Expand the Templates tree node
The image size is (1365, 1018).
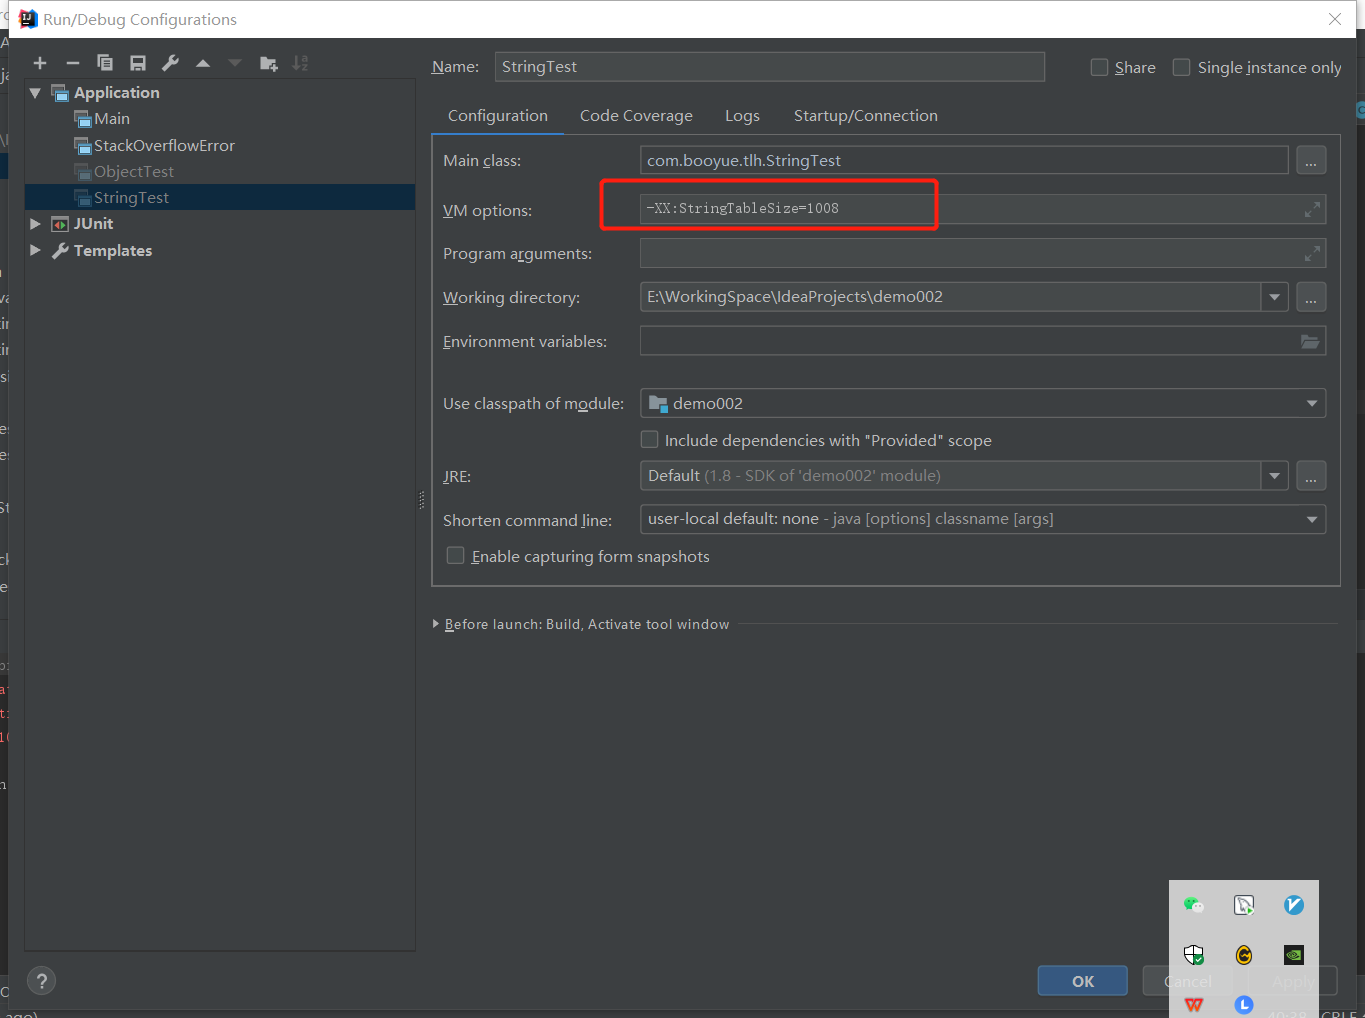35,251
